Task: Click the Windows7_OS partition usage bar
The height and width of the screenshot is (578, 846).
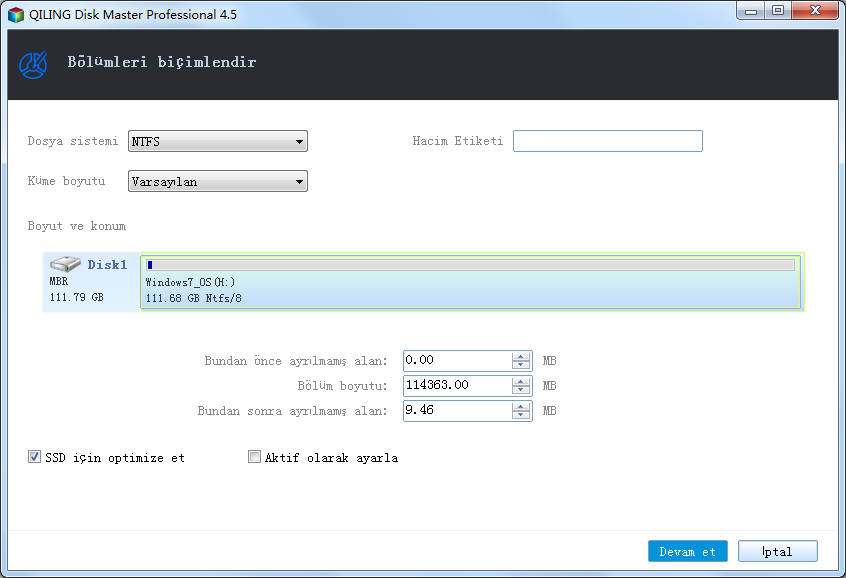Action: [470, 265]
